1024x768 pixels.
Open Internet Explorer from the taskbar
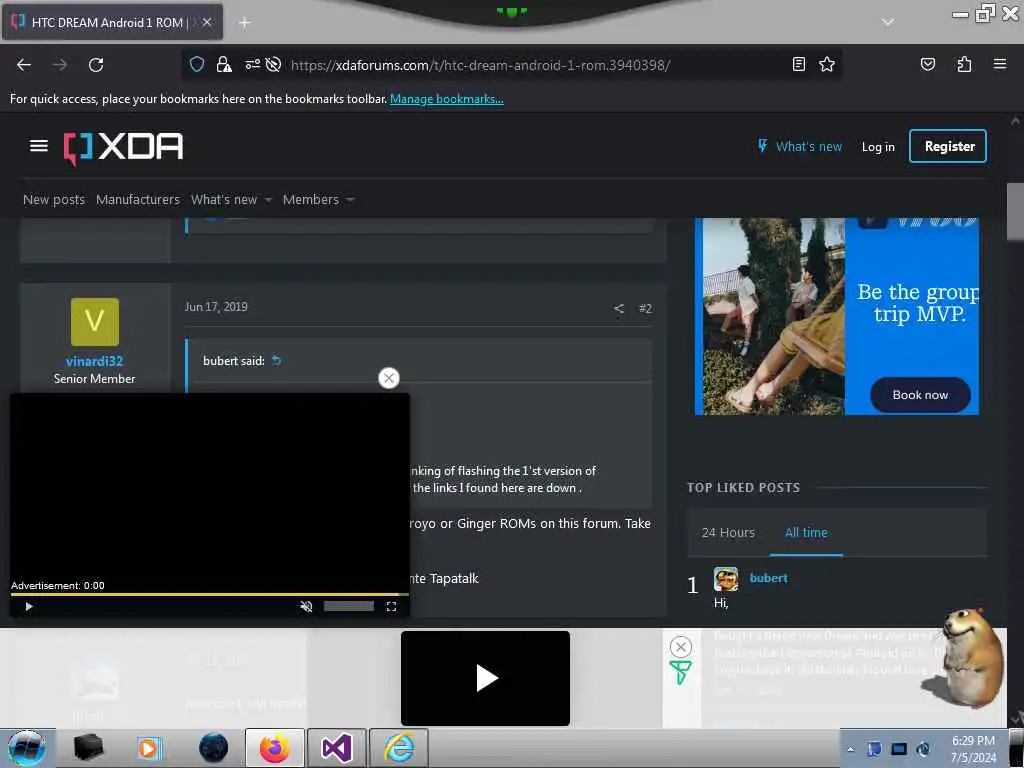click(398, 748)
